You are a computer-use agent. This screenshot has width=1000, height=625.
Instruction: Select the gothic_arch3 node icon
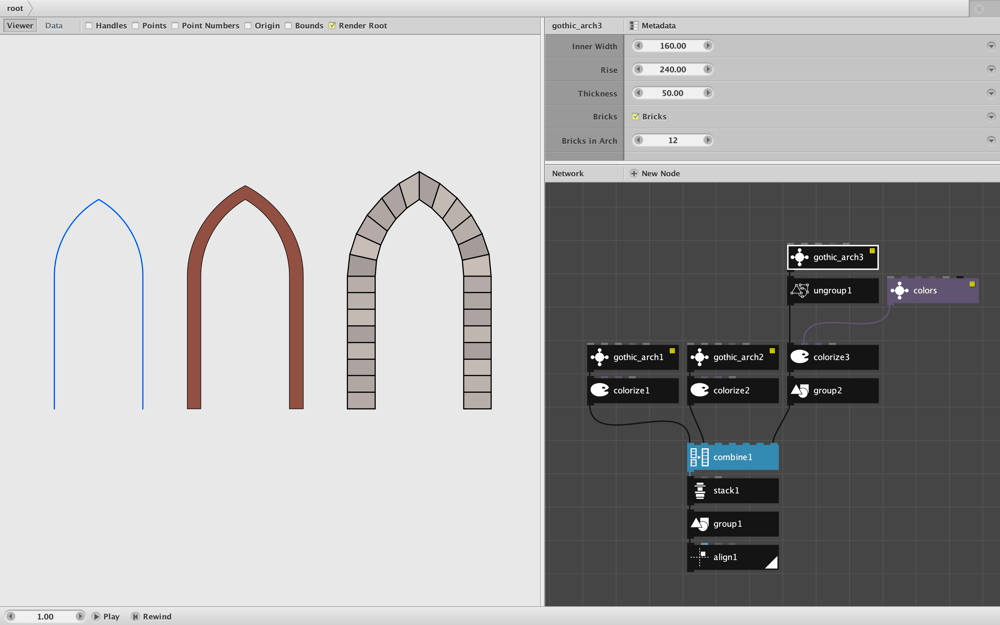(800, 257)
